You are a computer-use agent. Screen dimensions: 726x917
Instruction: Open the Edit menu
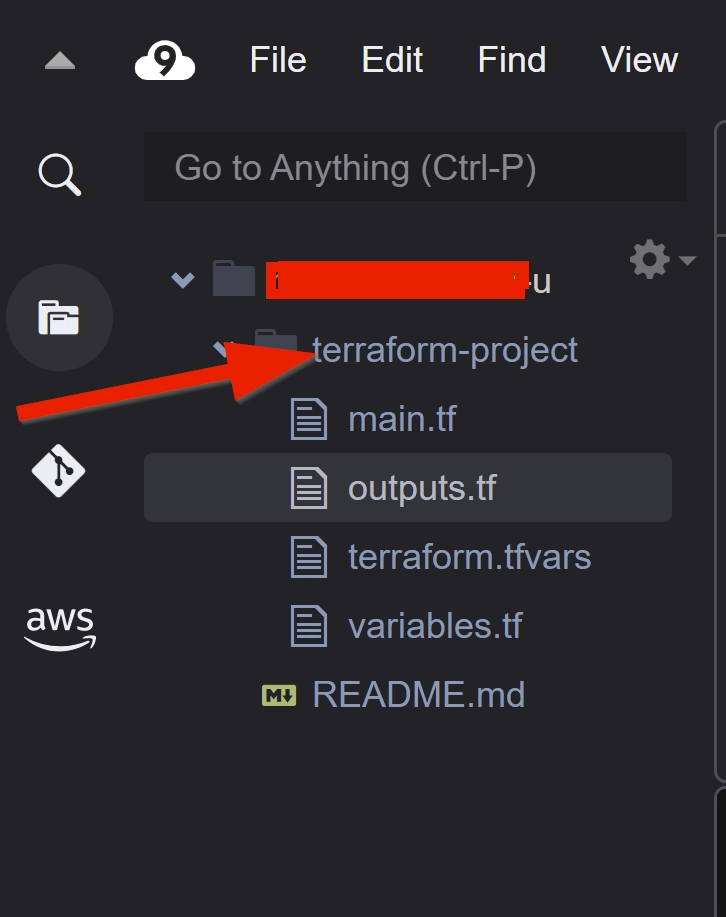pyautogui.click(x=392, y=60)
